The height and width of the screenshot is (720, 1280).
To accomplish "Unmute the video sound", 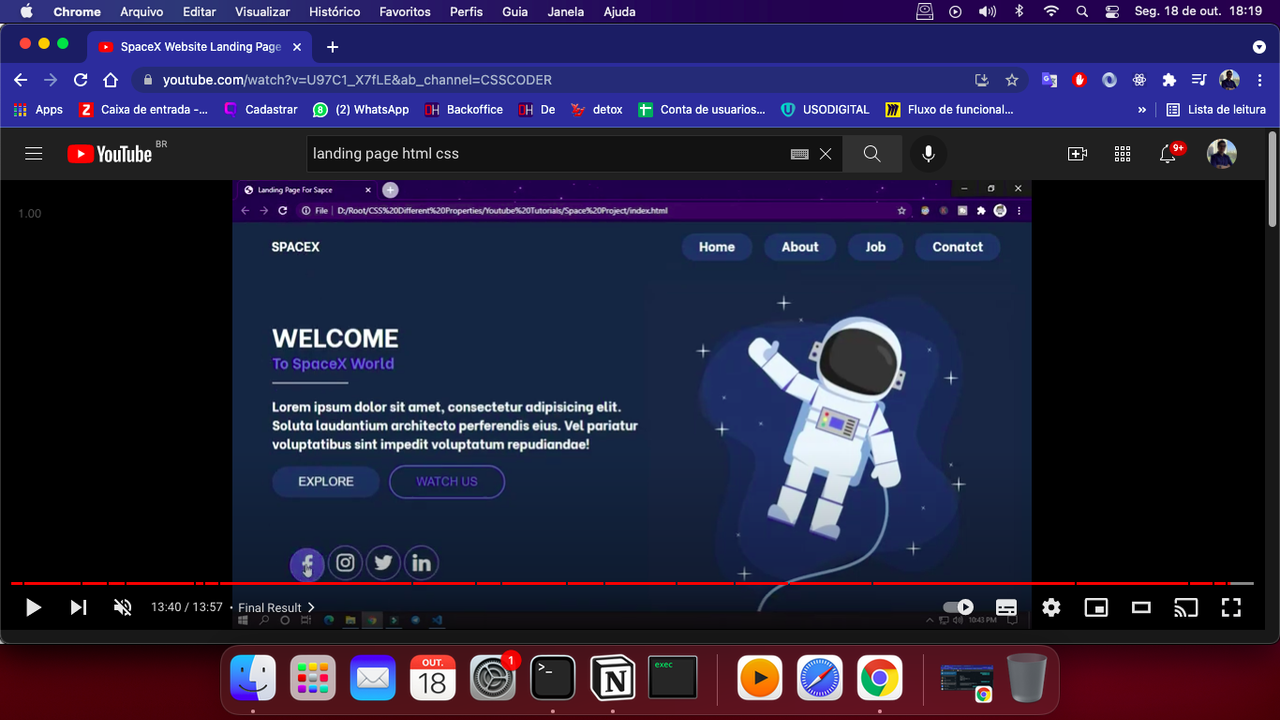I will (123, 607).
